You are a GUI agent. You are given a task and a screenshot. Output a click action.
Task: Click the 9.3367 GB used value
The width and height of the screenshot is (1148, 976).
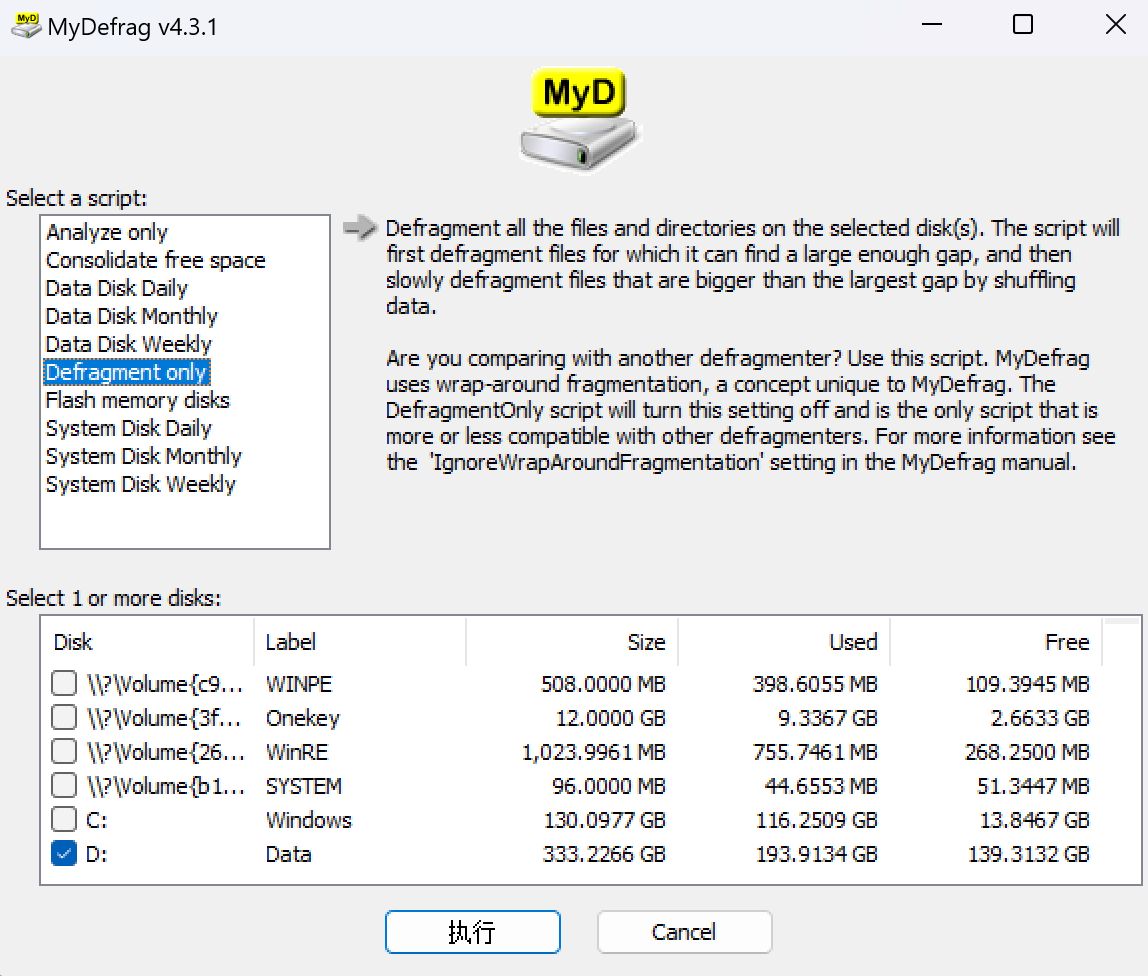827,718
